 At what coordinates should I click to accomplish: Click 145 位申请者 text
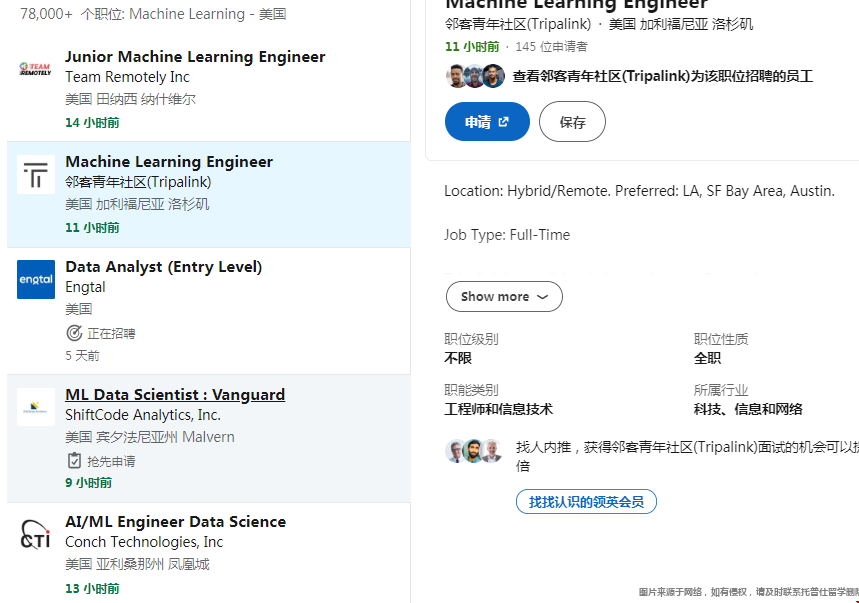(551, 47)
